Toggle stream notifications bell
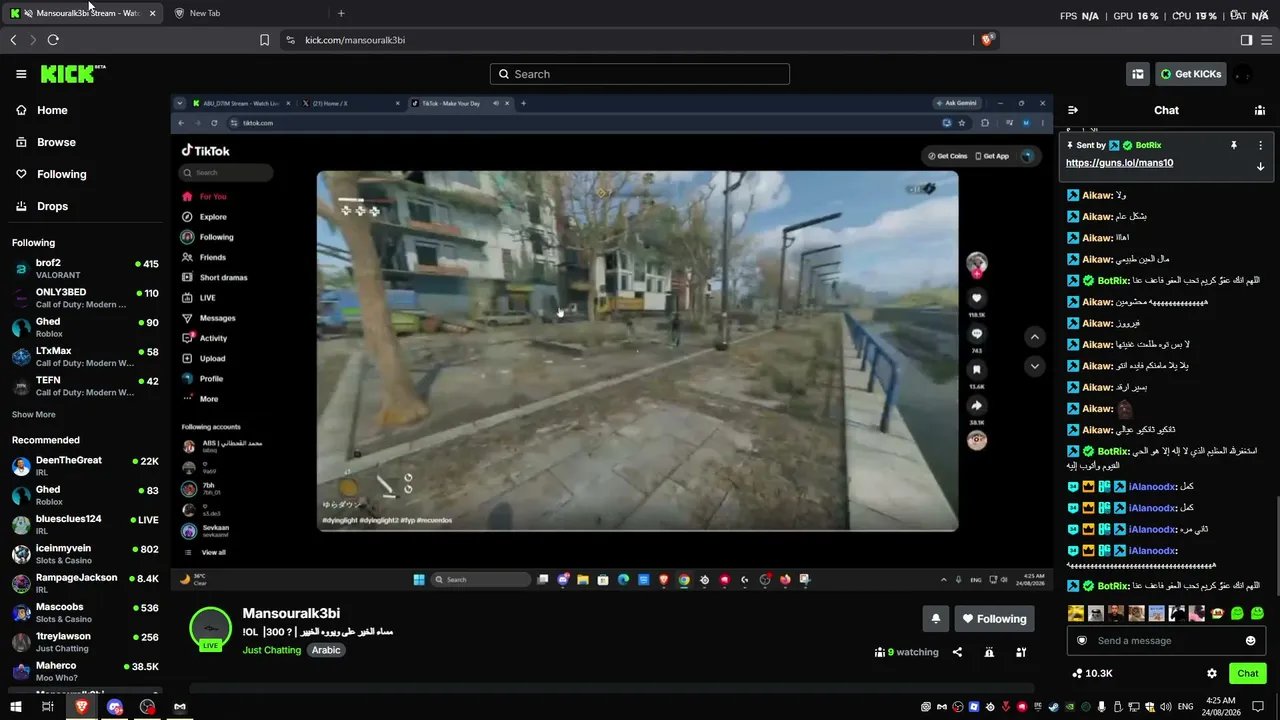The image size is (1280, 720). 936,619
